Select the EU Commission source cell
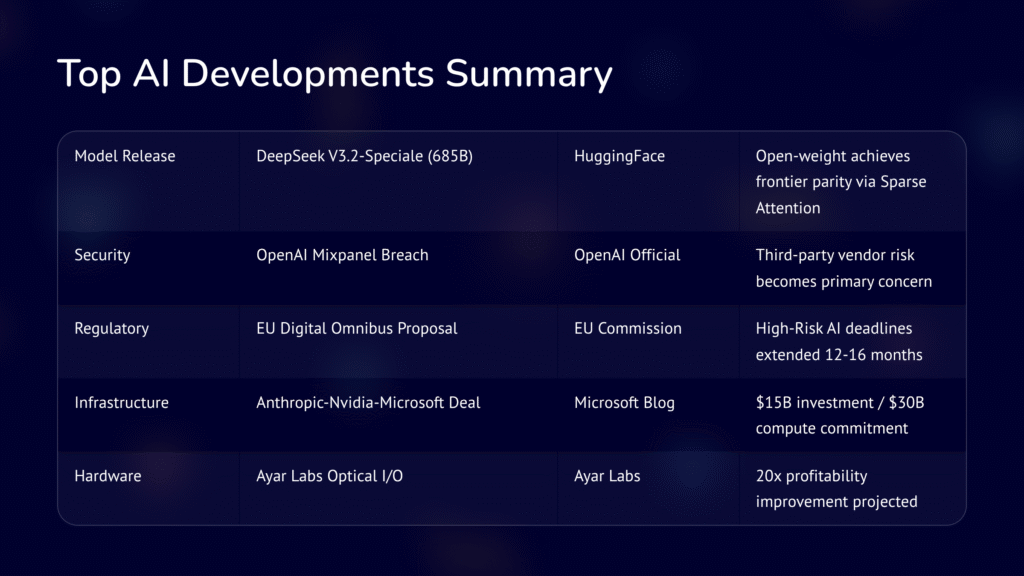This screenshot has width=1024, height=576. 627,328
